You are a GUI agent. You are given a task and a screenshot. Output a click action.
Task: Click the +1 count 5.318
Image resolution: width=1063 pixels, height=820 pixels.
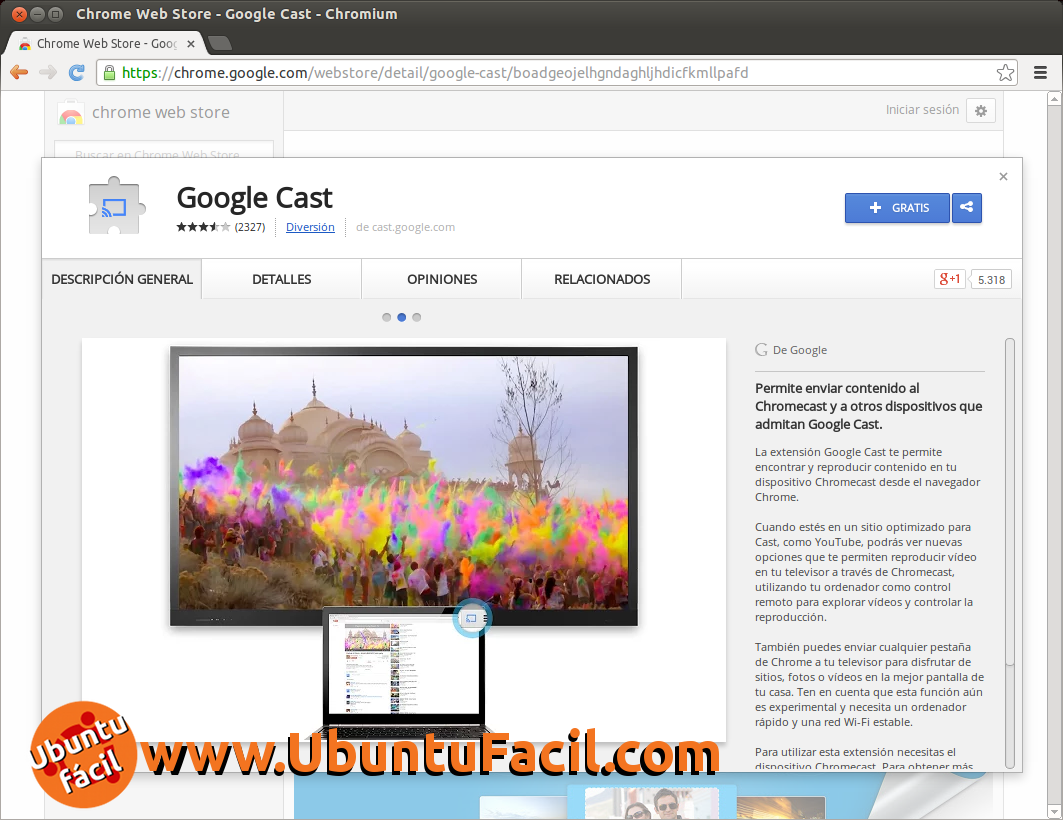pos(991,279)
